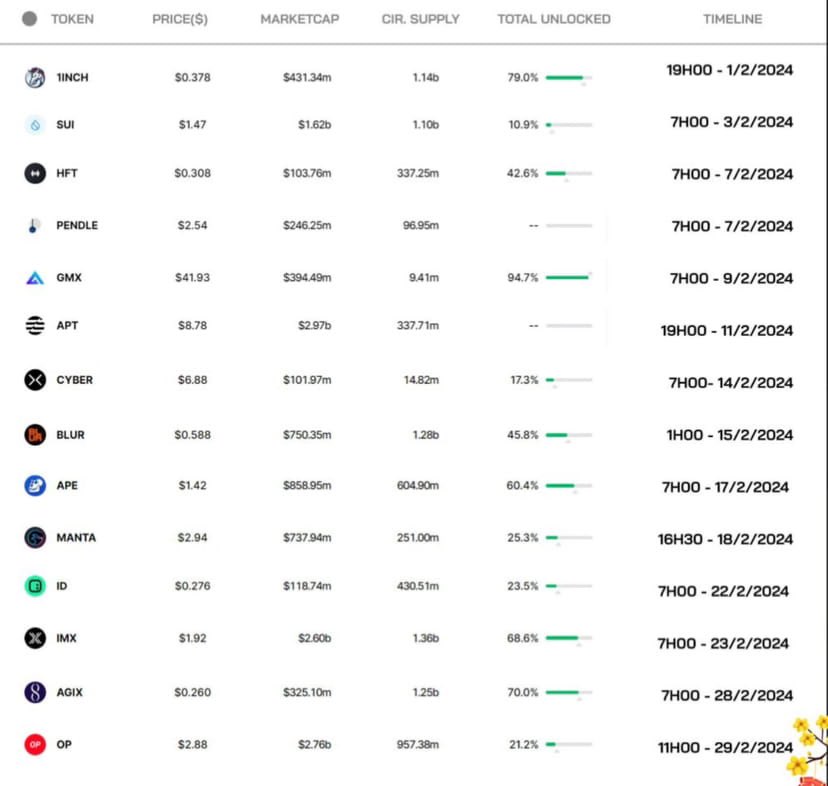Select timeline 16H30 - 18/2/2024

click(x=725, y=539)
